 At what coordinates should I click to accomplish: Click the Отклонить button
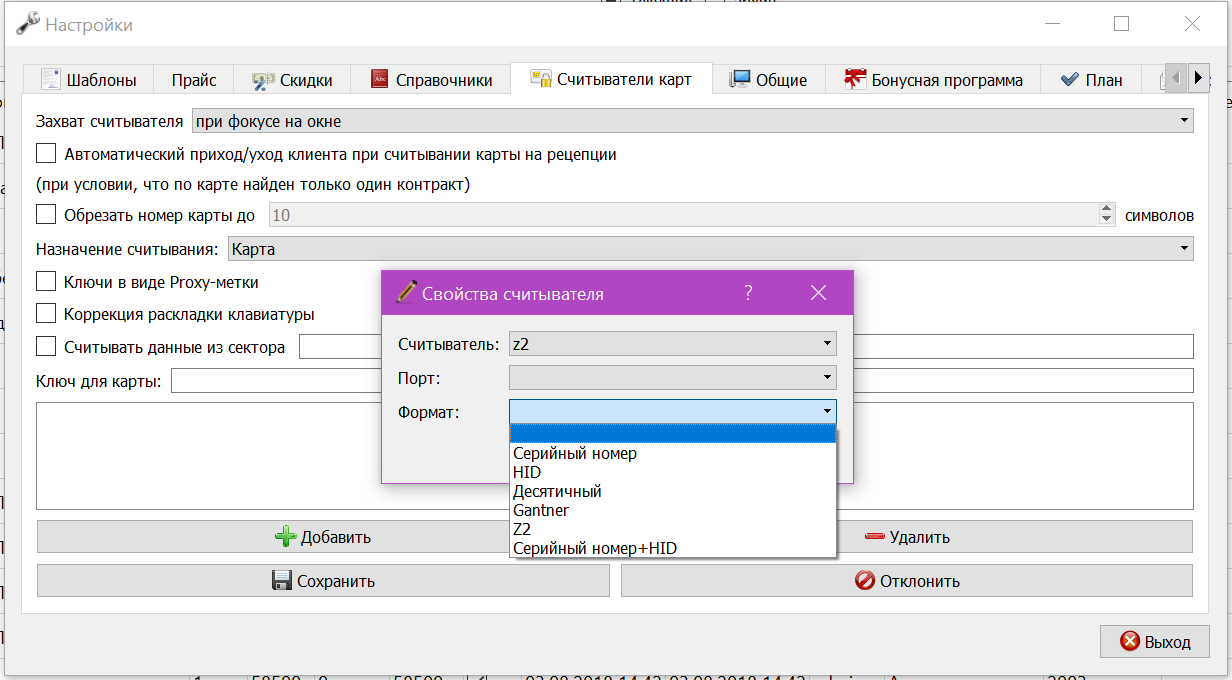coord(907,581)
